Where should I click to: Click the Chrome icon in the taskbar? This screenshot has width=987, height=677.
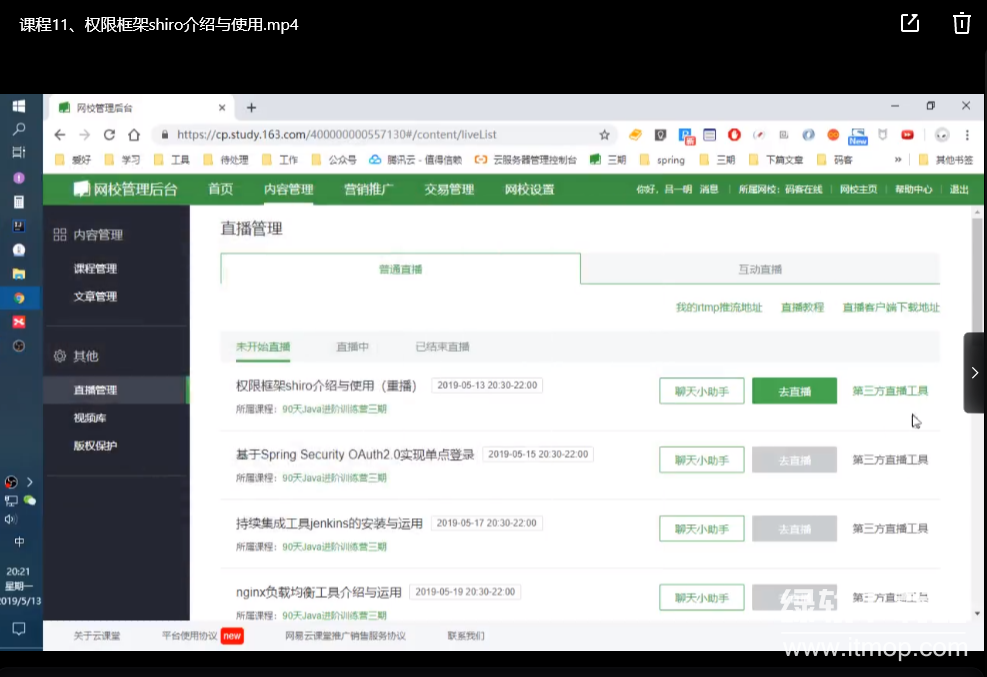click(19, 297)
